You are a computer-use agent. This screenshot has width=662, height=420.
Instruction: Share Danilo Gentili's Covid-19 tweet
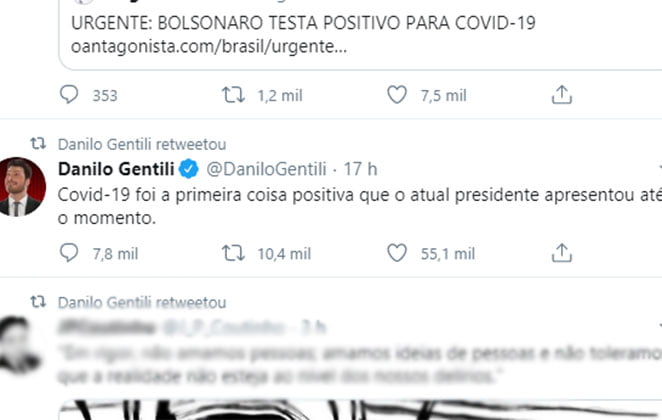[x=562, y=253]
